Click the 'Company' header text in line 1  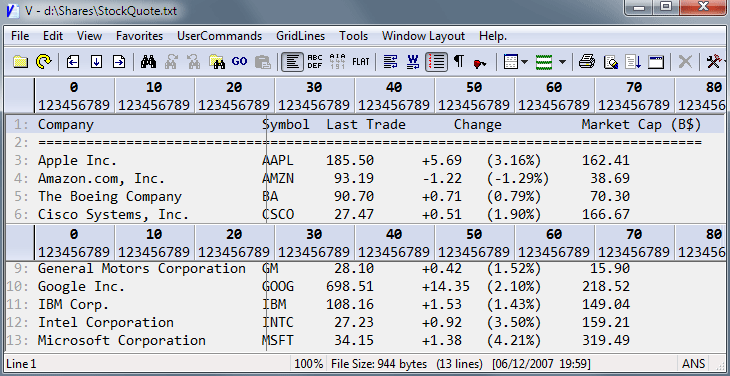[66, 125]
